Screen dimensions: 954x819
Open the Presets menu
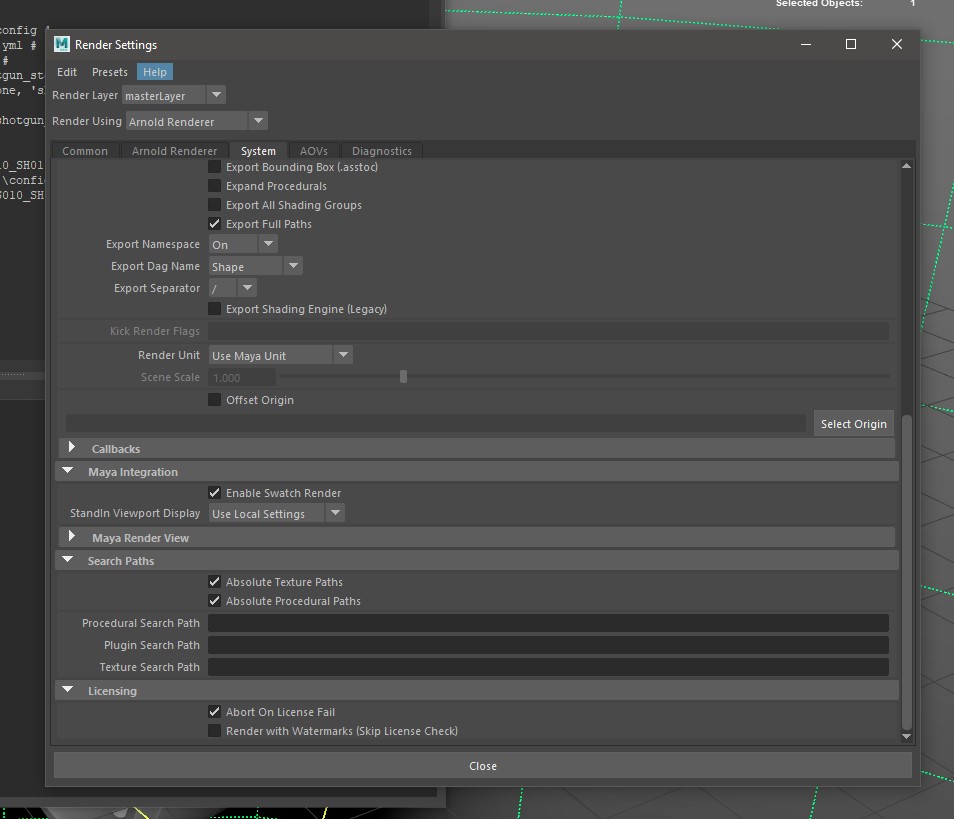pos(109,71)
